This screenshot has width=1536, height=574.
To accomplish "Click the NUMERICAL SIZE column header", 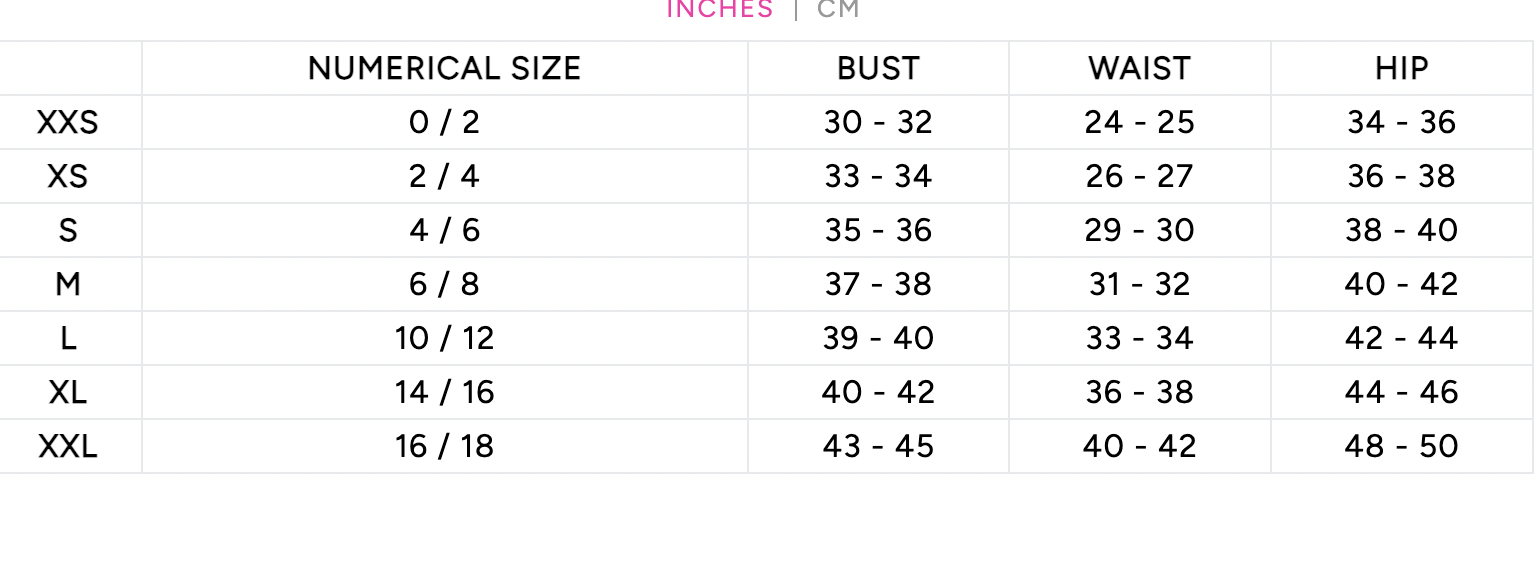I will tap(445, 68).
